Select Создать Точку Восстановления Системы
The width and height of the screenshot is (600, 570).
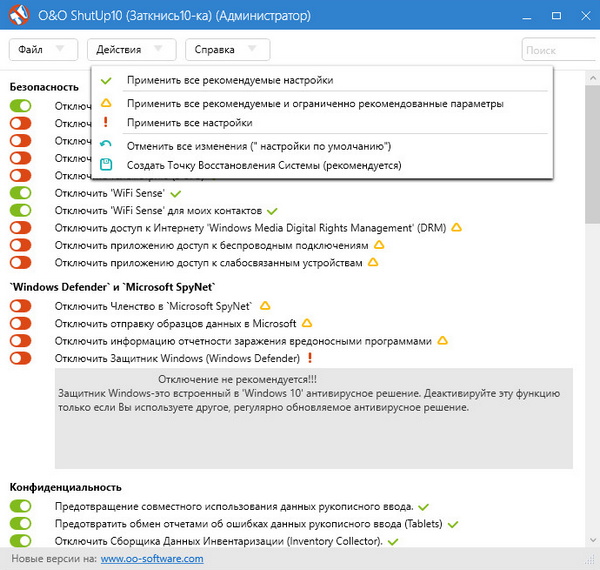[x=322, y=165]
